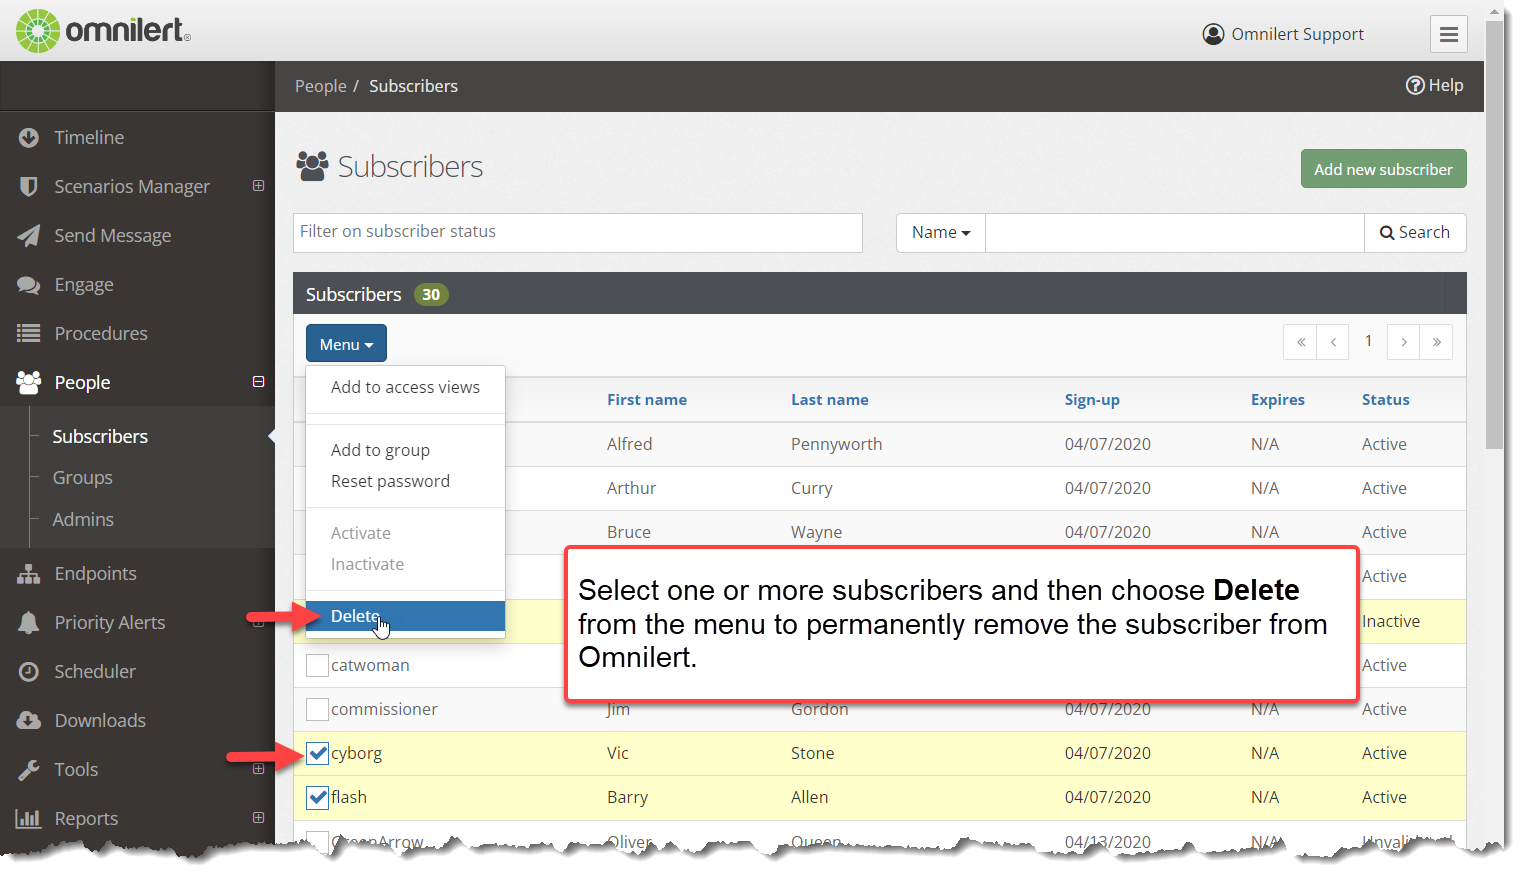This screenshot has width=1520, height=881.
Task: Uncheck the flash subscriber checkbox
Action: (318, 797)
